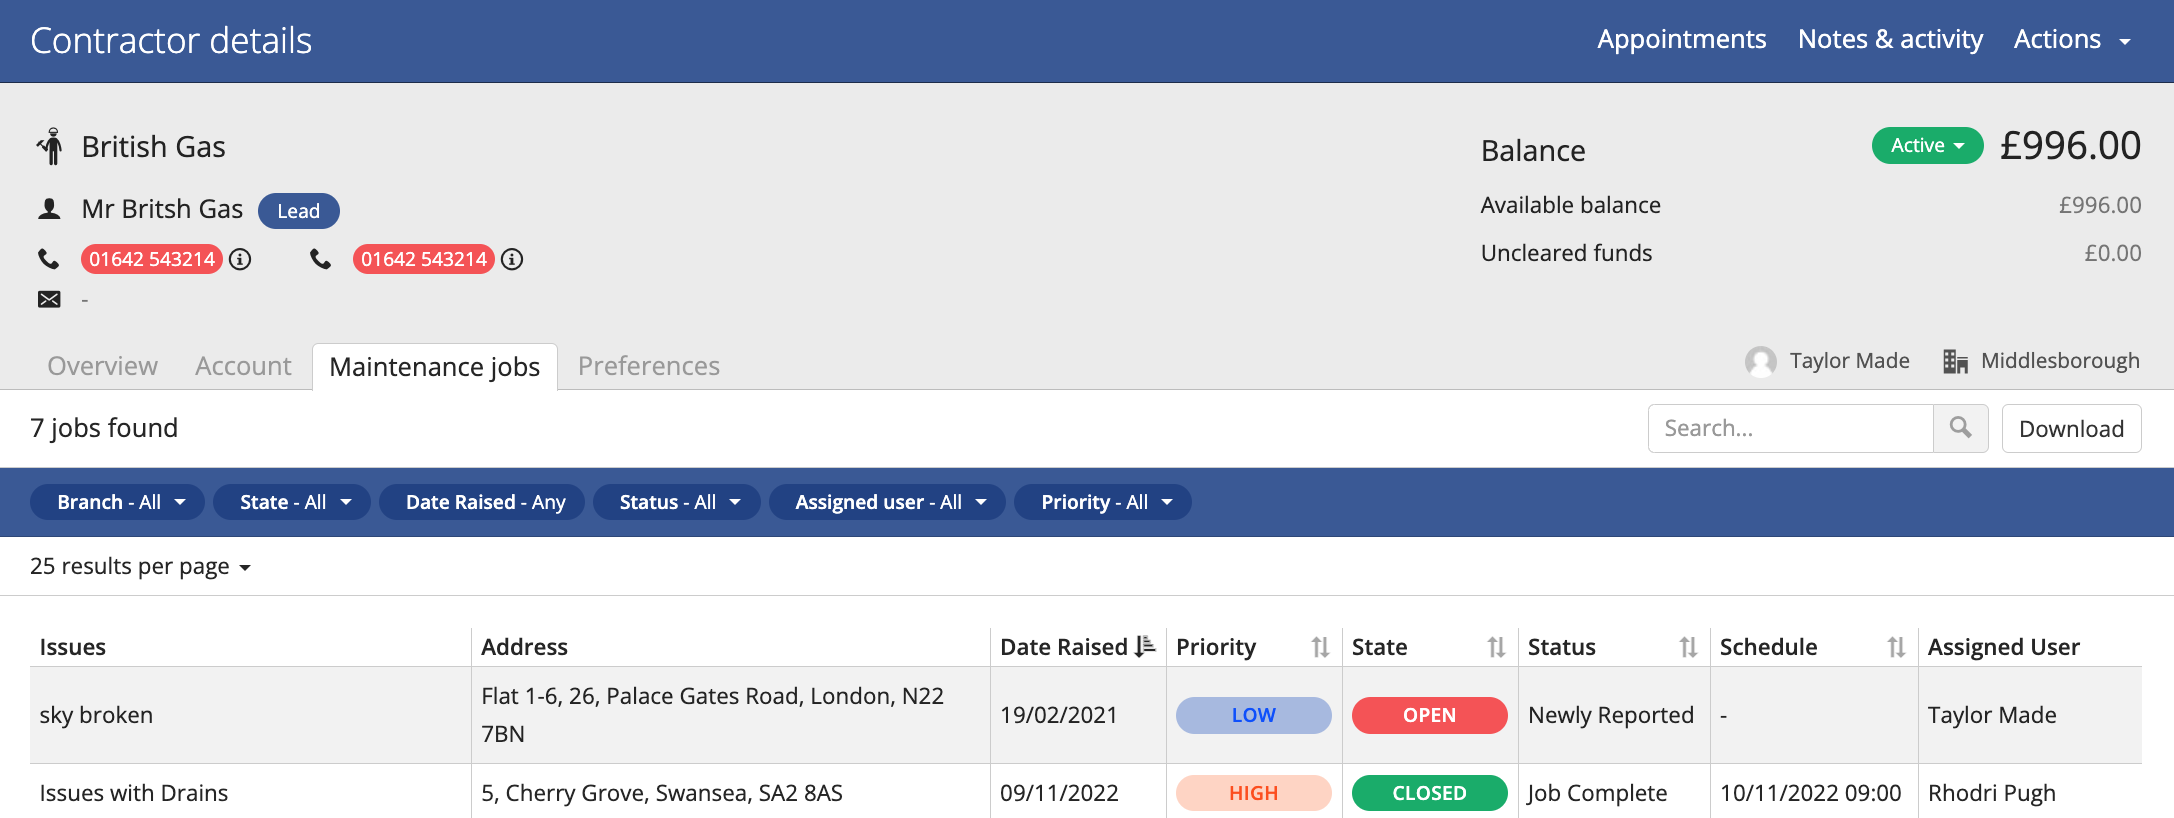This screenshot has height=818, width=2174.
Task: Click the magnifying glass search button
Action: (1960, 428)
